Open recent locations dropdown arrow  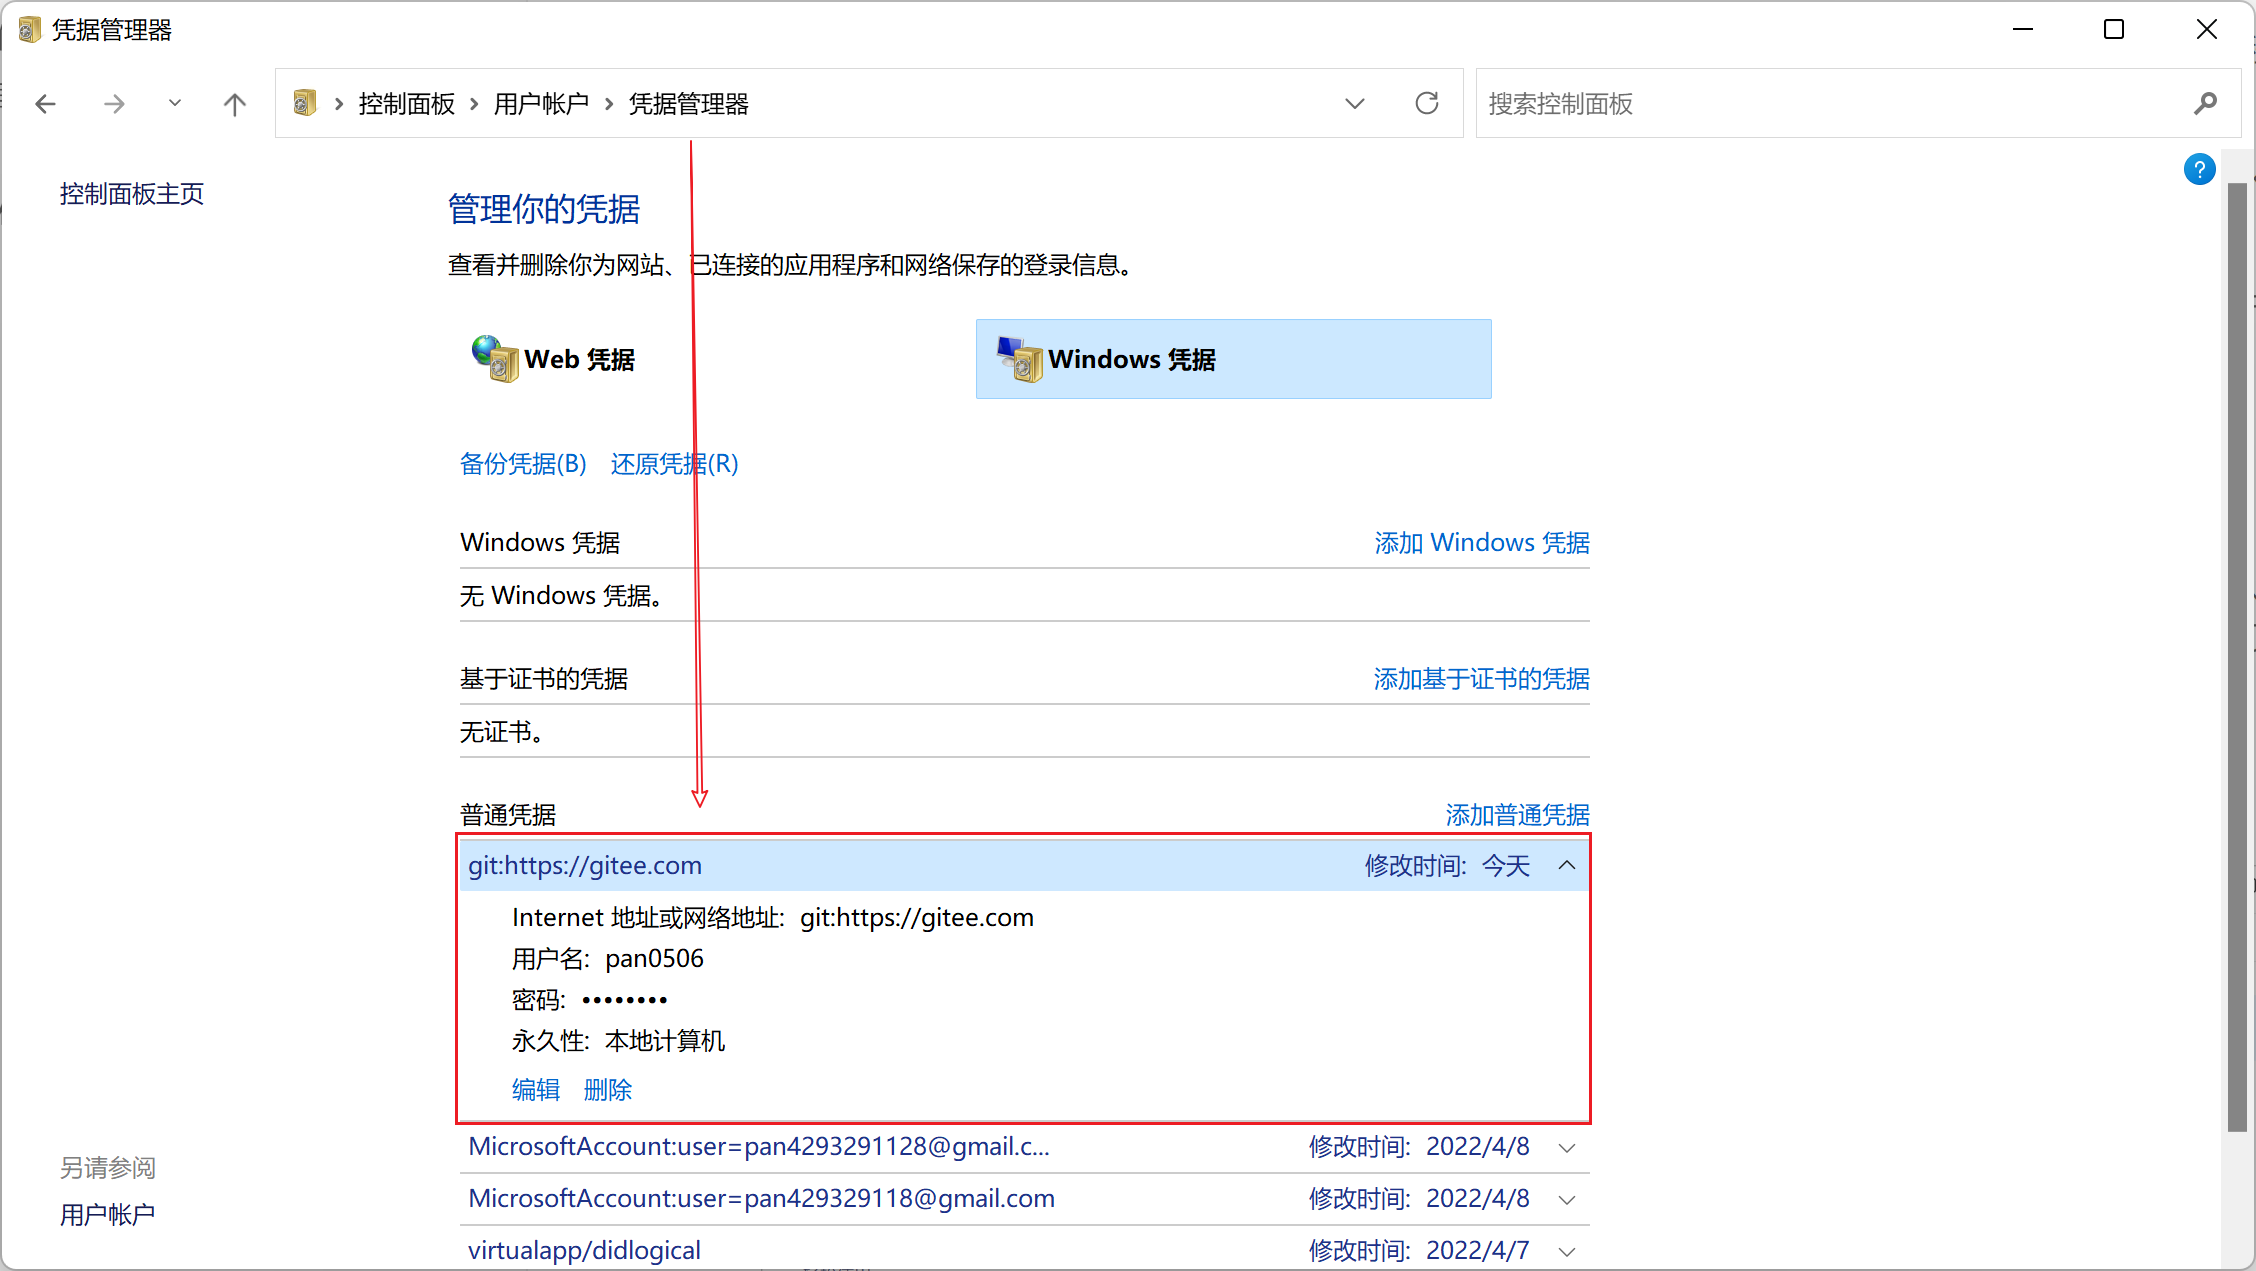(175, 103)
